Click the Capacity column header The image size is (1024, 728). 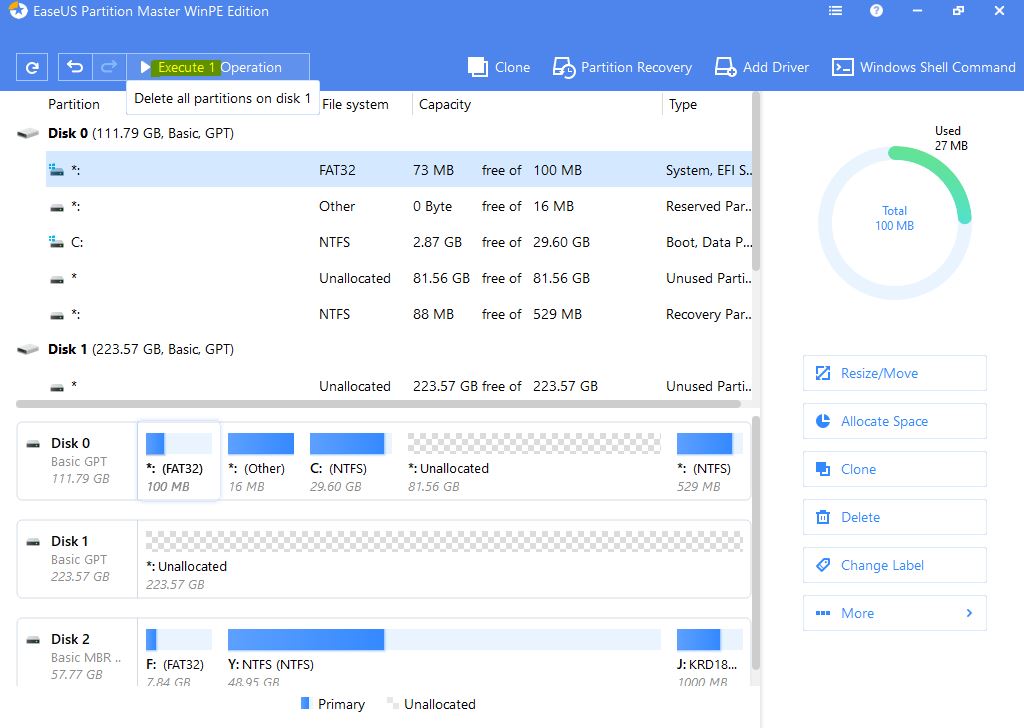tap(445, 104)
